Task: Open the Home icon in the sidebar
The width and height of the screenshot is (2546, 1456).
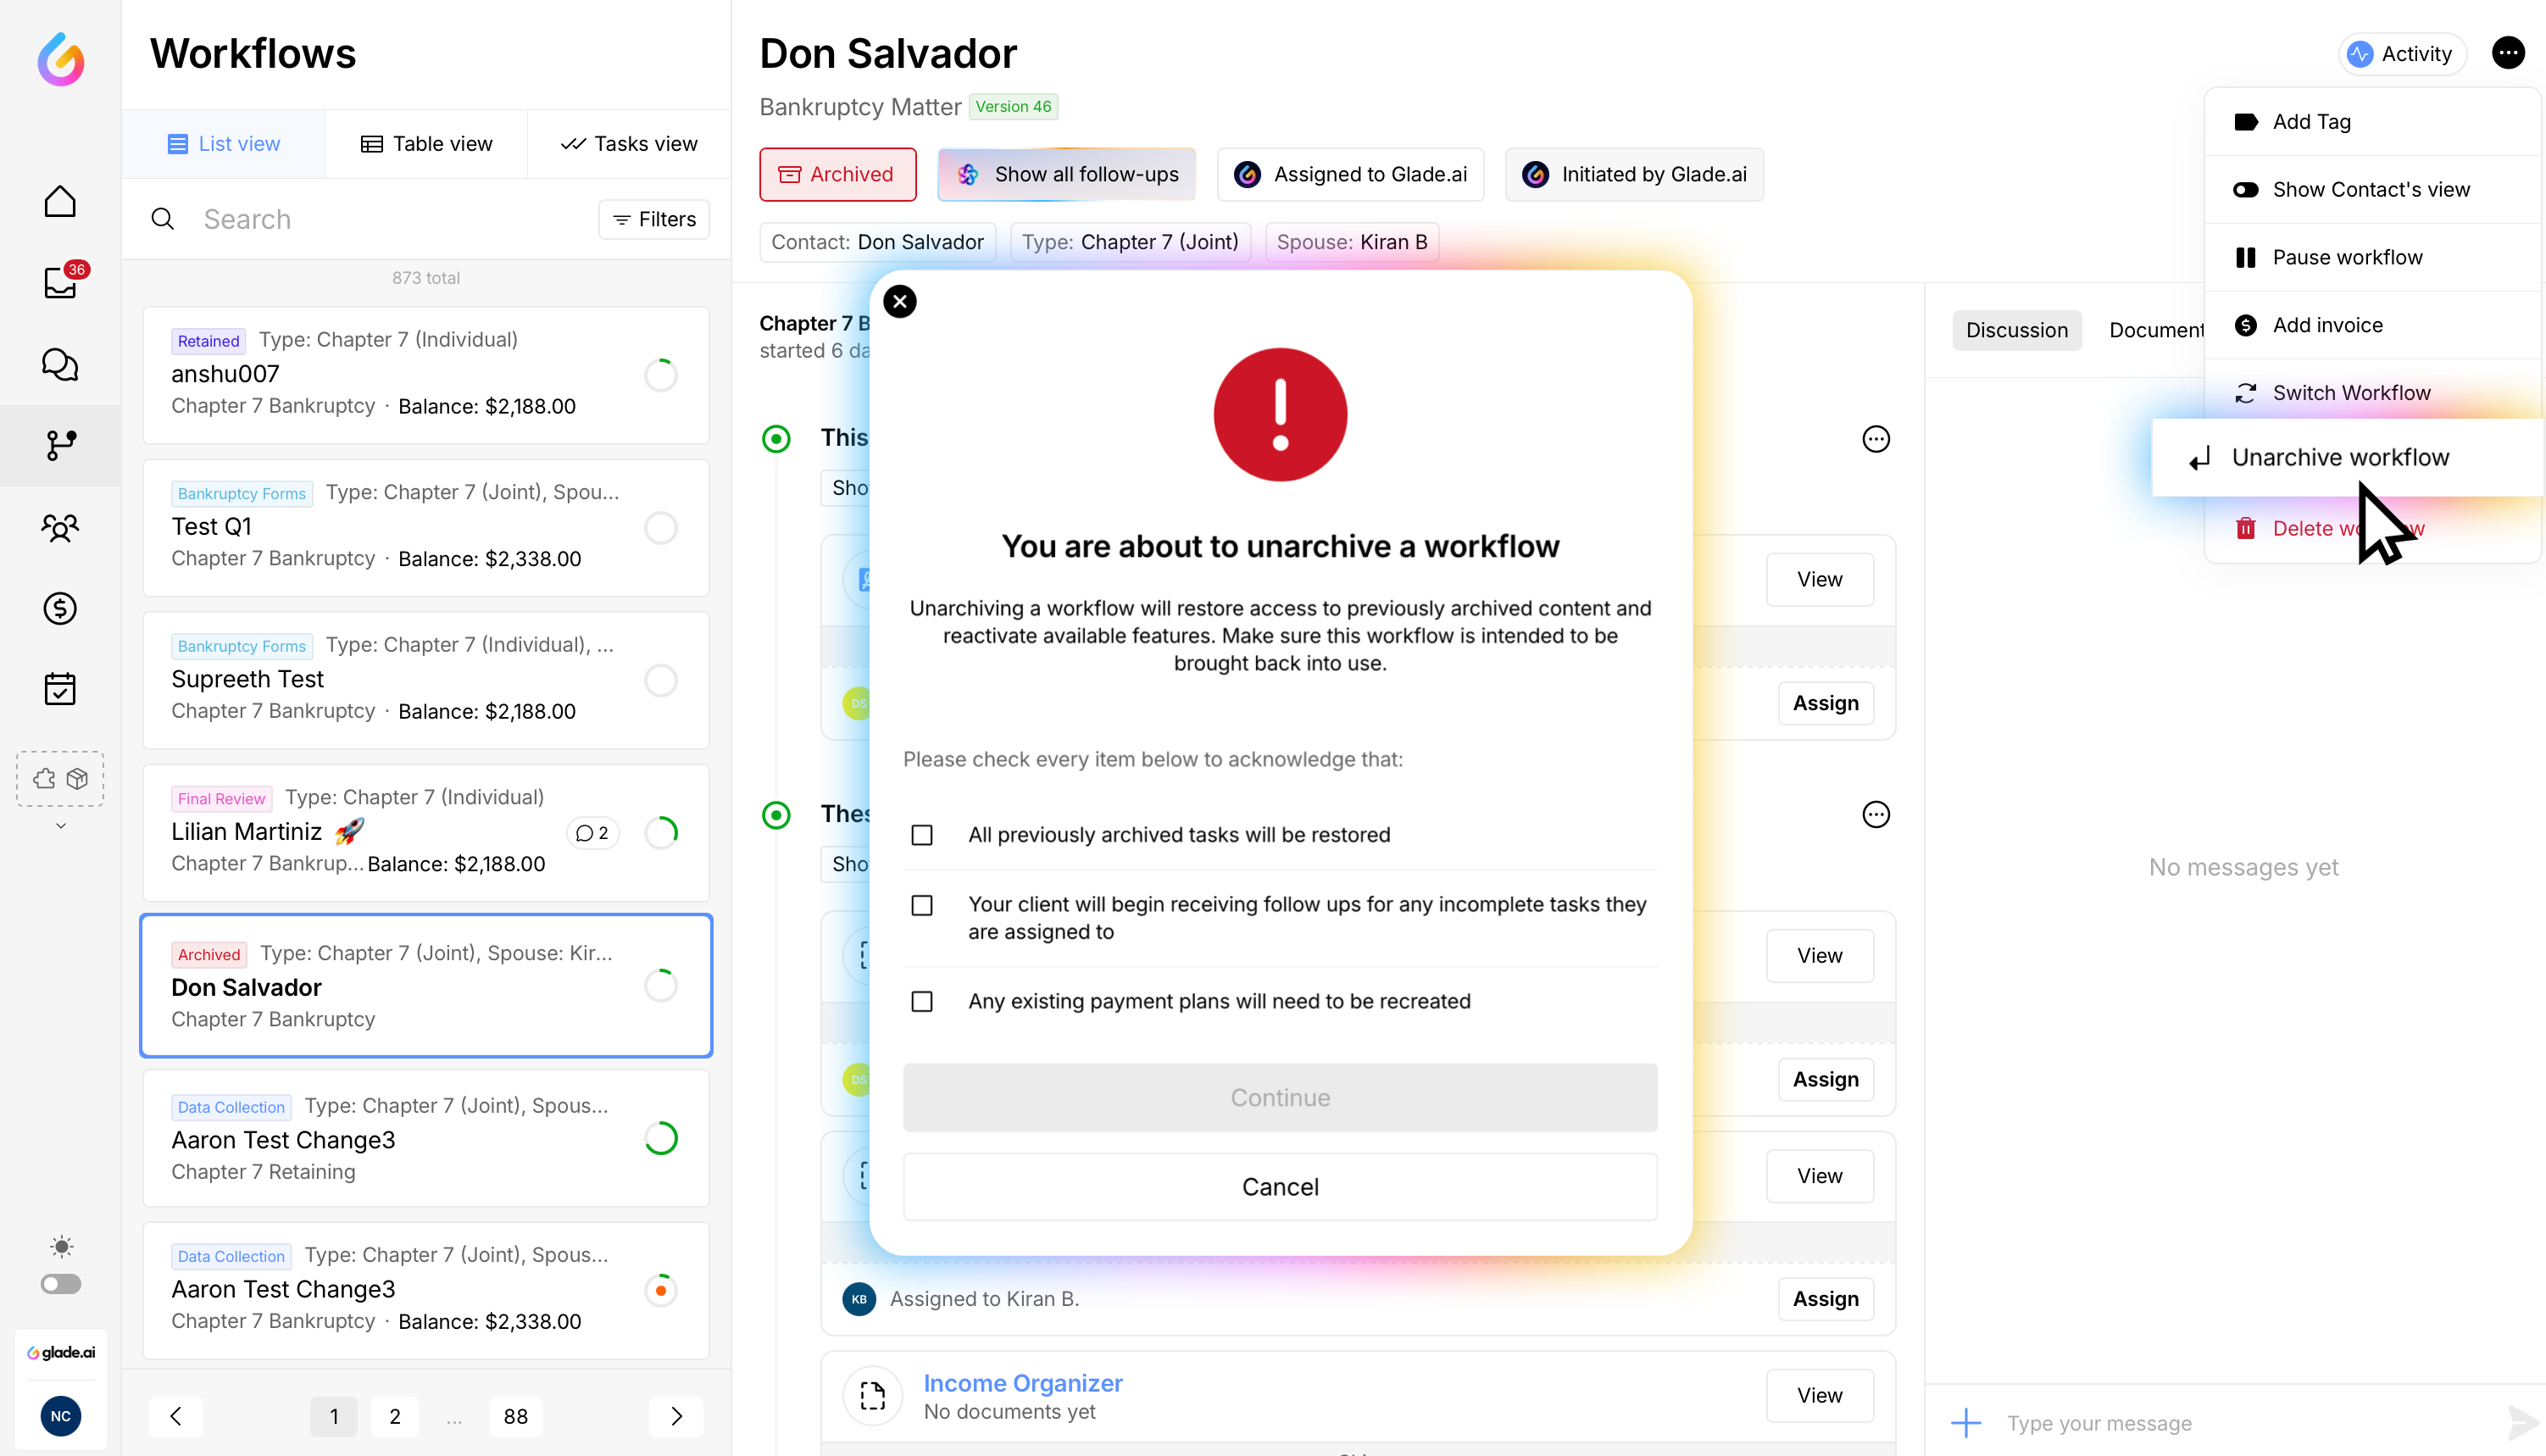Action: click(60, 202)
